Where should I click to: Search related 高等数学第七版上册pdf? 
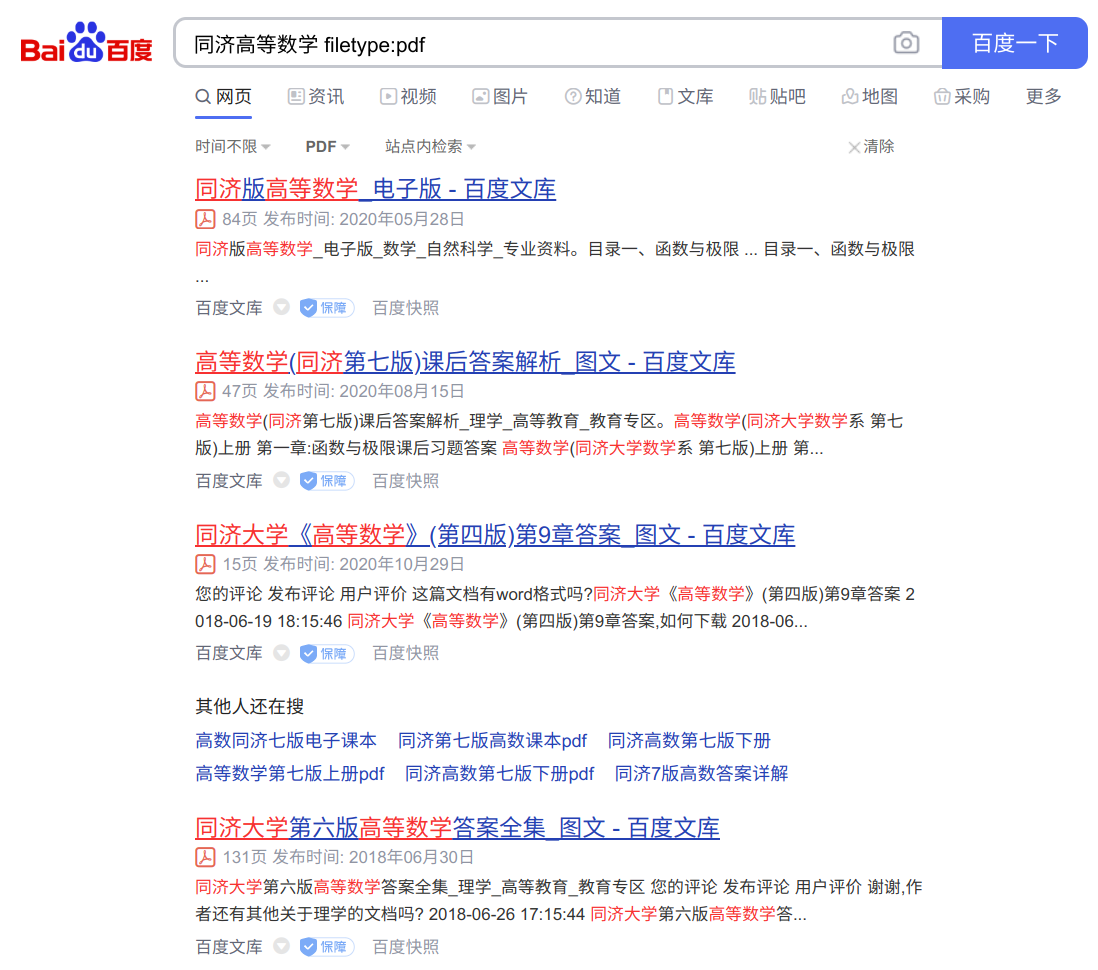290,773
